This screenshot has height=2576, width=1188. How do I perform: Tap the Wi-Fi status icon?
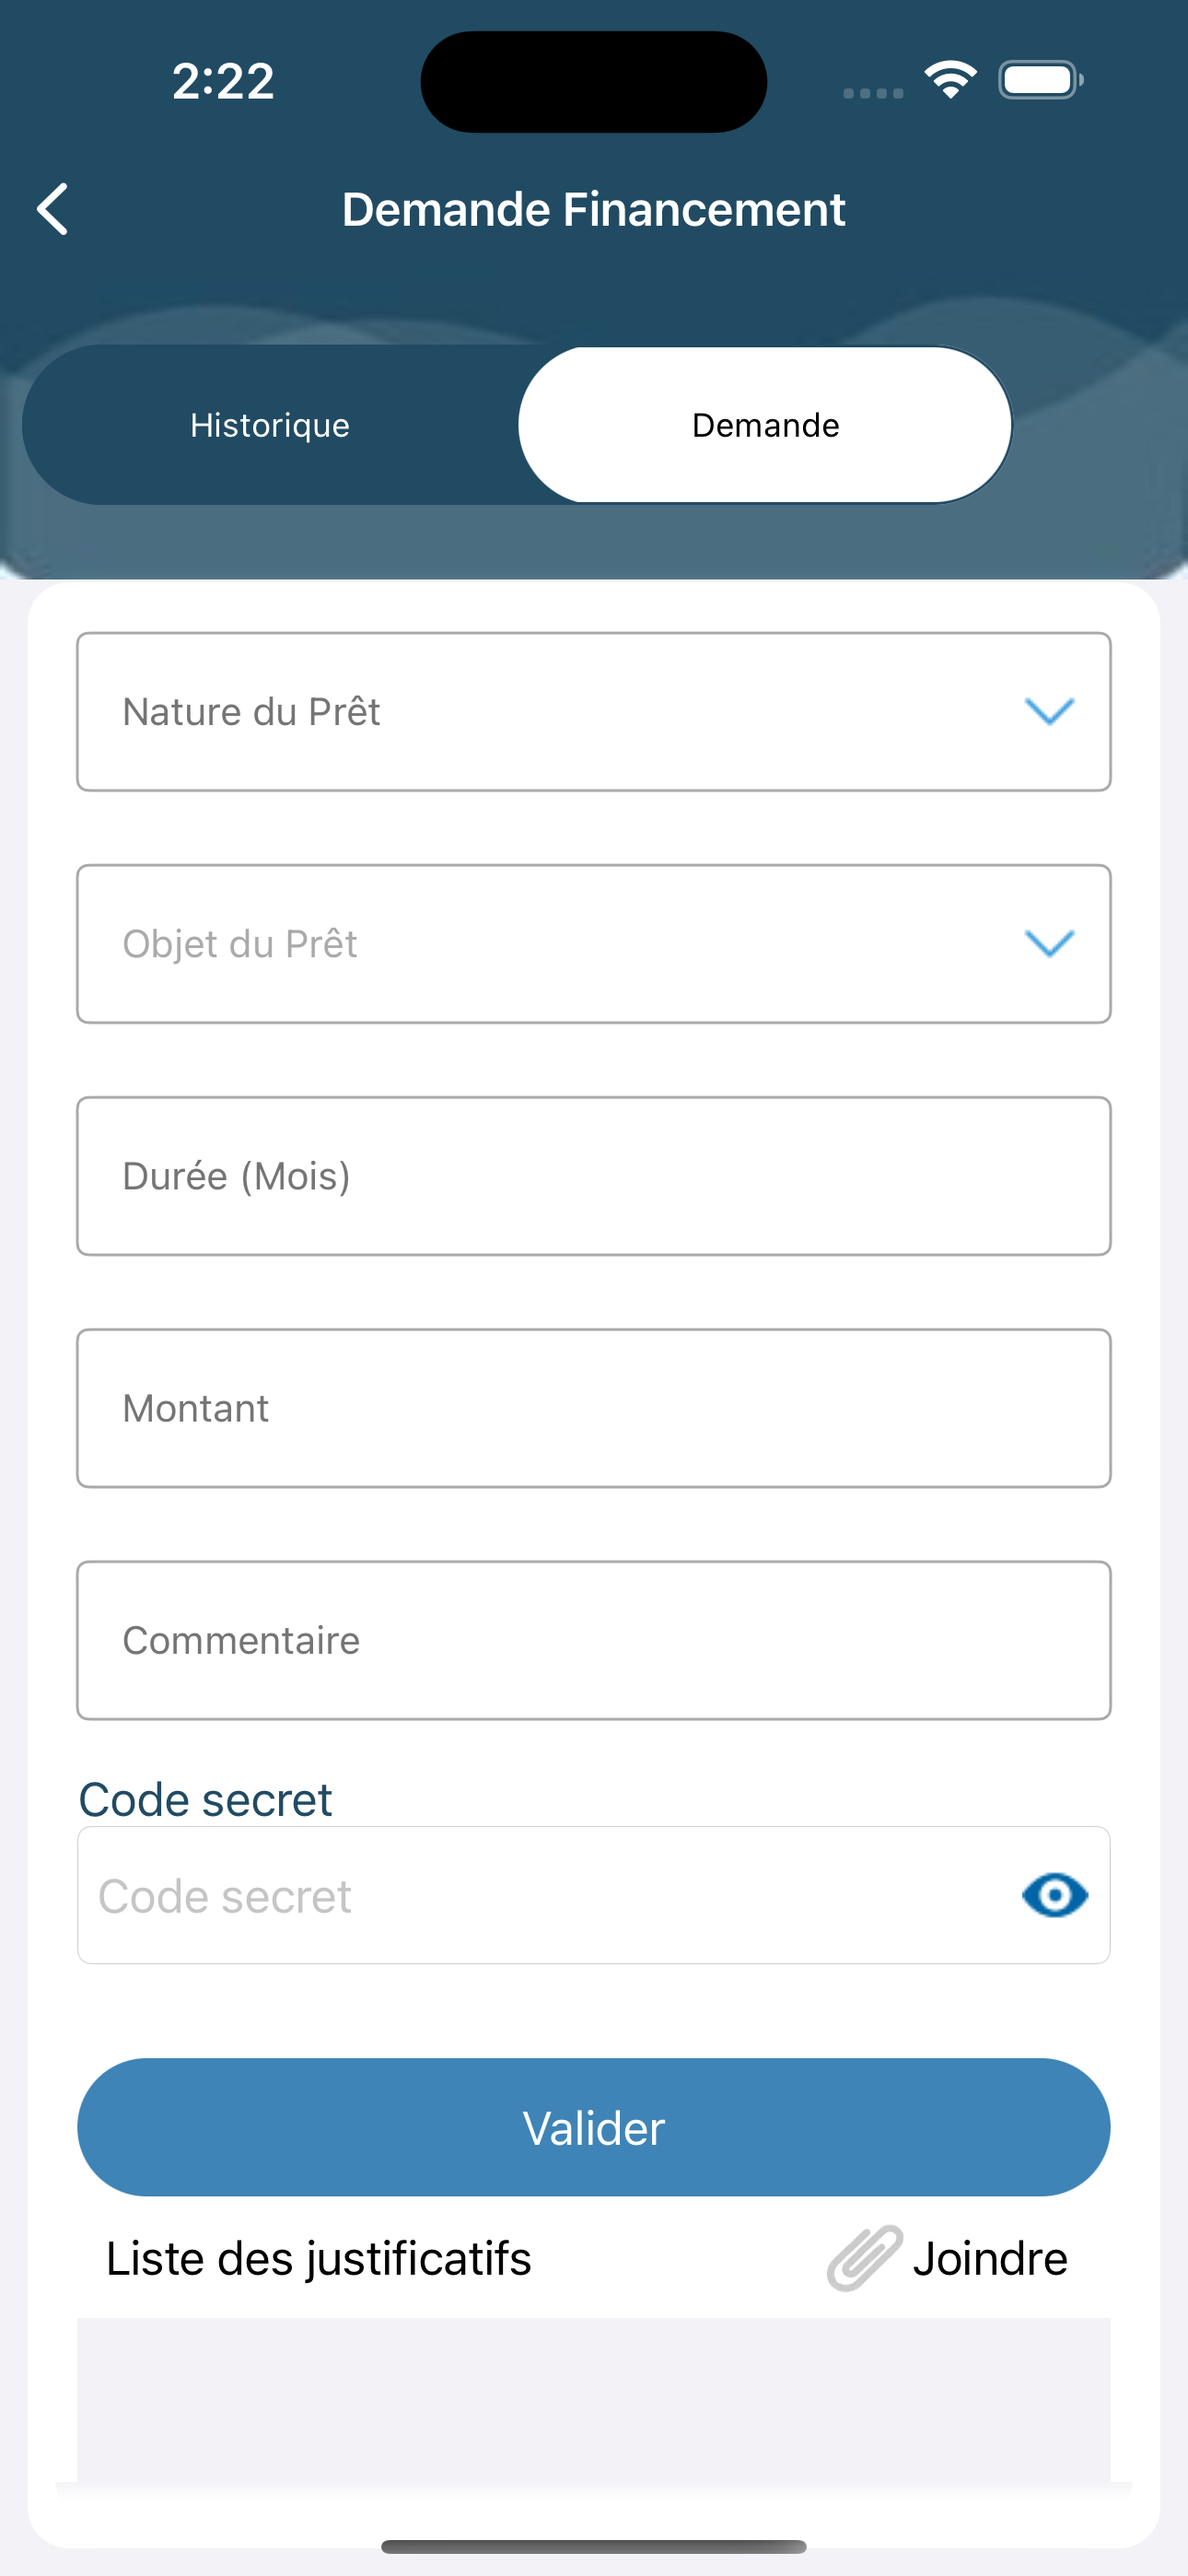(950, 80)
